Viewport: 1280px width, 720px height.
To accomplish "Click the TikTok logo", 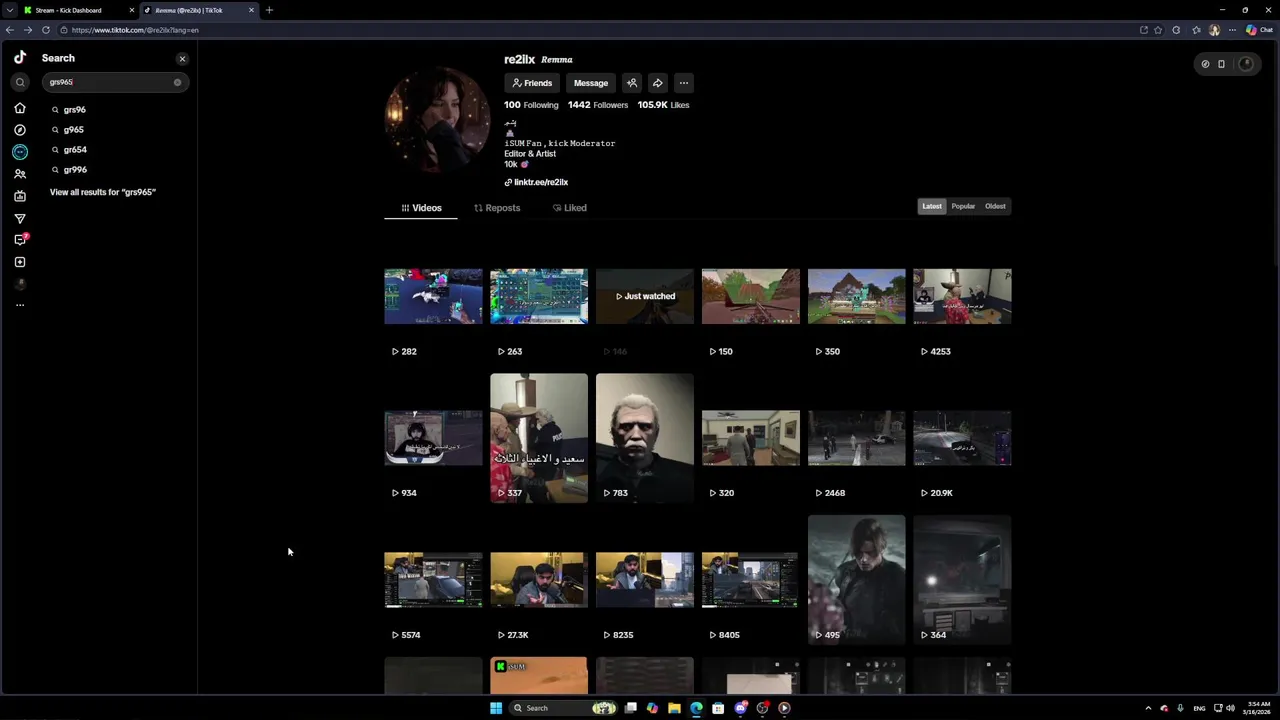I will pos(20,57).
